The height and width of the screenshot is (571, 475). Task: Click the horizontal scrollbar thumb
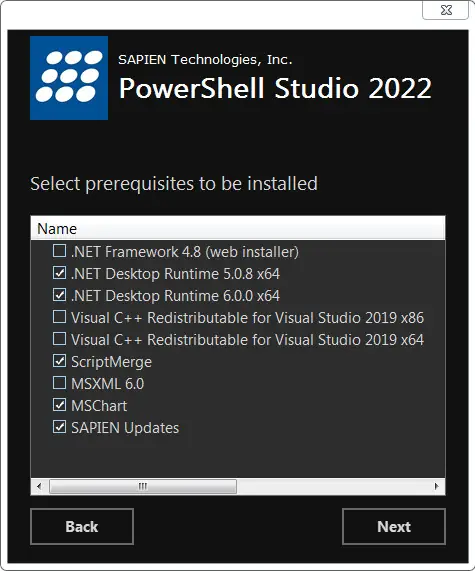[143, 487]
